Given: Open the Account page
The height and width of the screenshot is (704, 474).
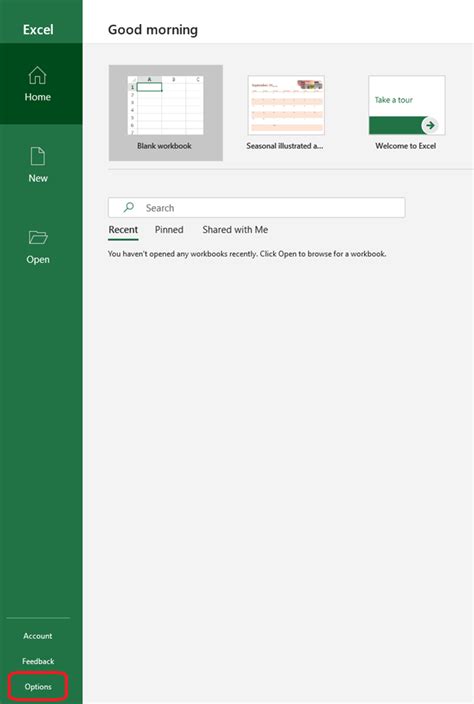Looking at the screenshot, I should pos(38,636).
